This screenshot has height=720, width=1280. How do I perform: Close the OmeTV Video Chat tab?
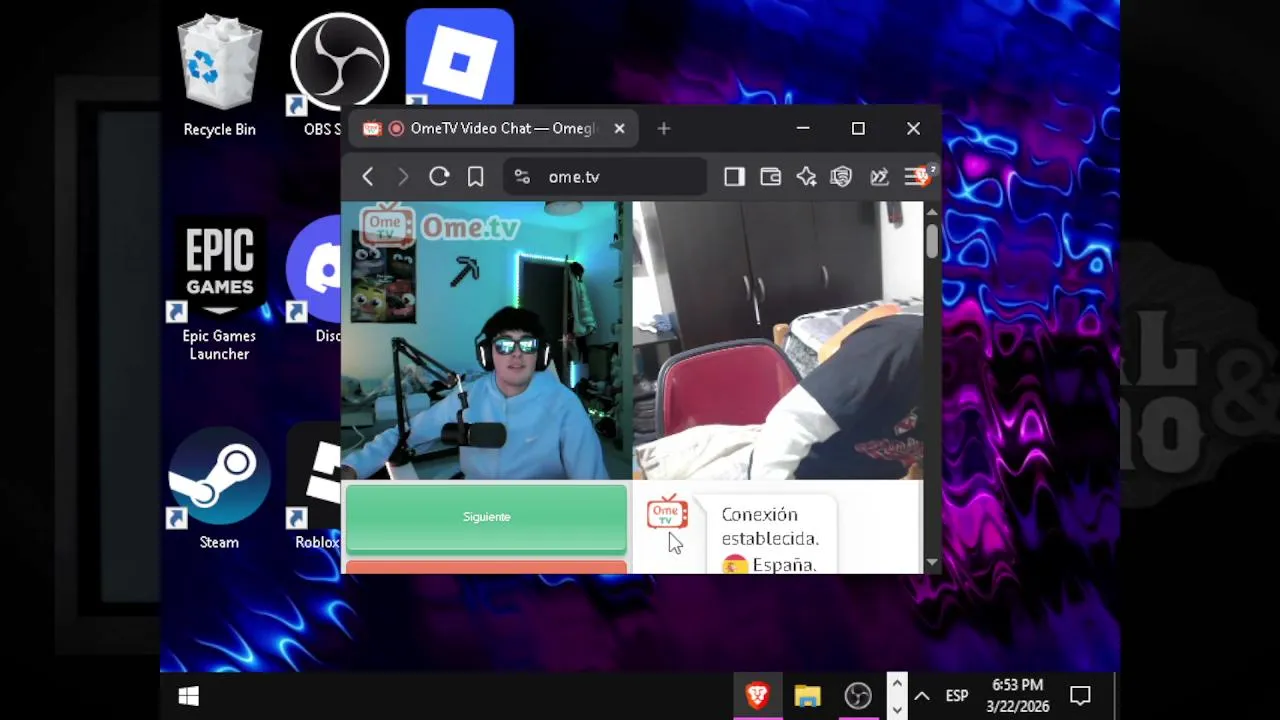[619, 128]
